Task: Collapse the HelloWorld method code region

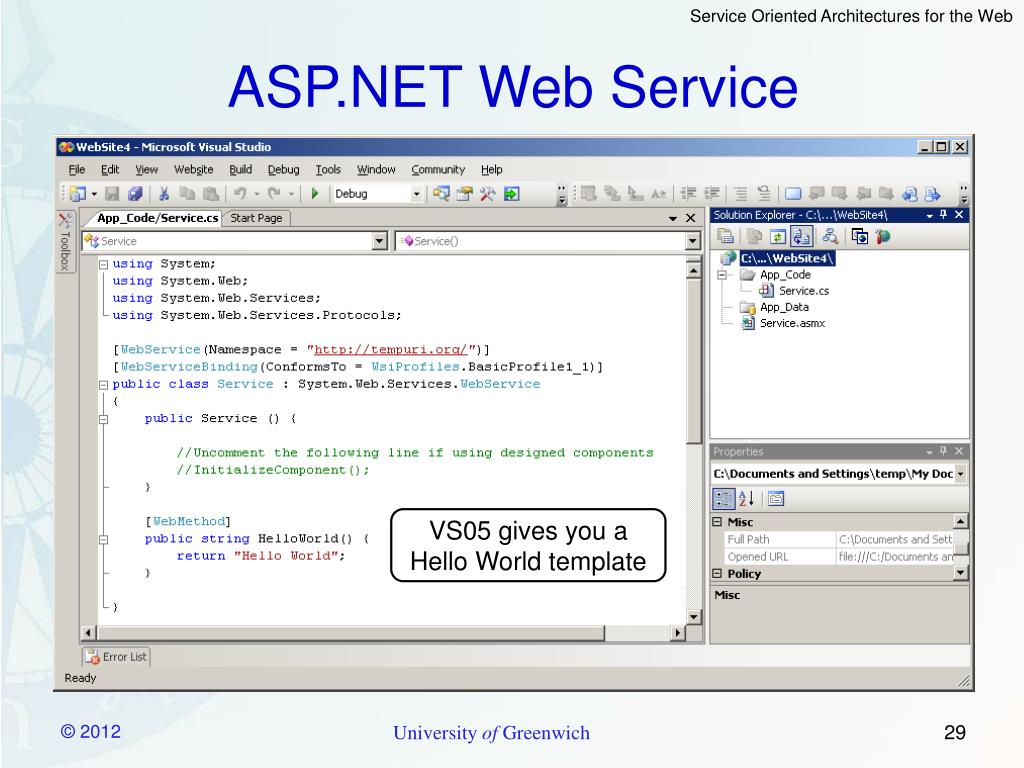Action: click(103, 539)
